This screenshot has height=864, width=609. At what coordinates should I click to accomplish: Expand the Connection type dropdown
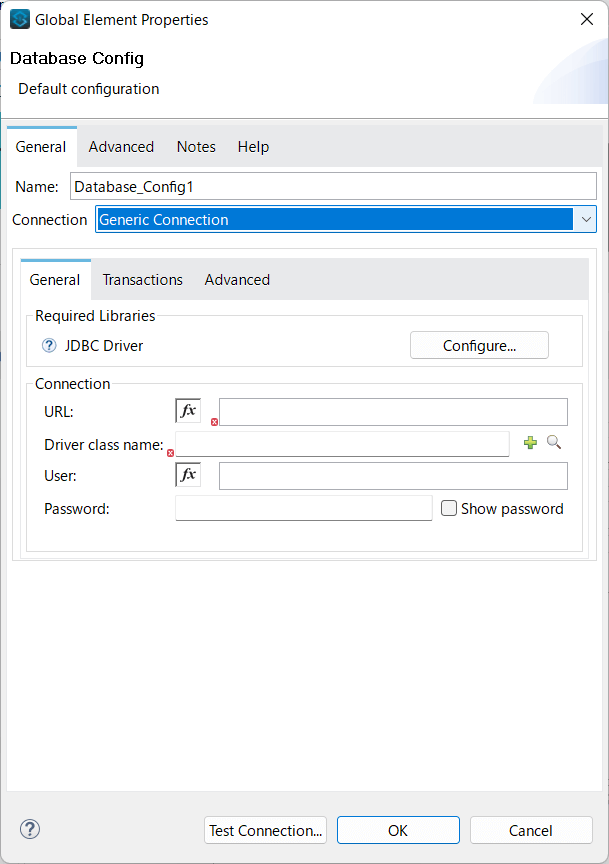[x=585, y=219]
